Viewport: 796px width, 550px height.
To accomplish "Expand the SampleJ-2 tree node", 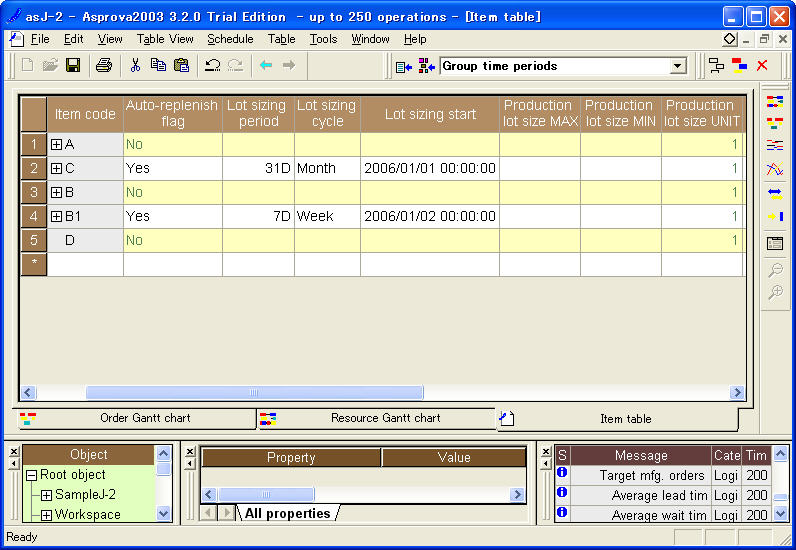I will (x=46, y=496).
